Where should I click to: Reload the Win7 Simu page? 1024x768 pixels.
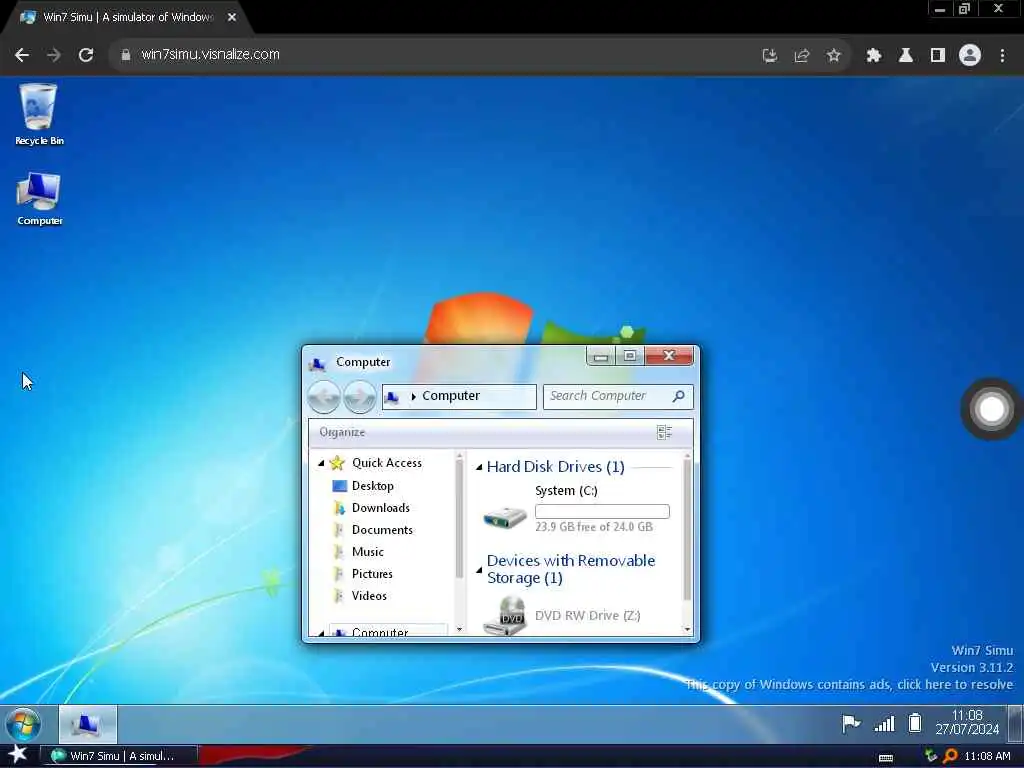click(86, 55)
